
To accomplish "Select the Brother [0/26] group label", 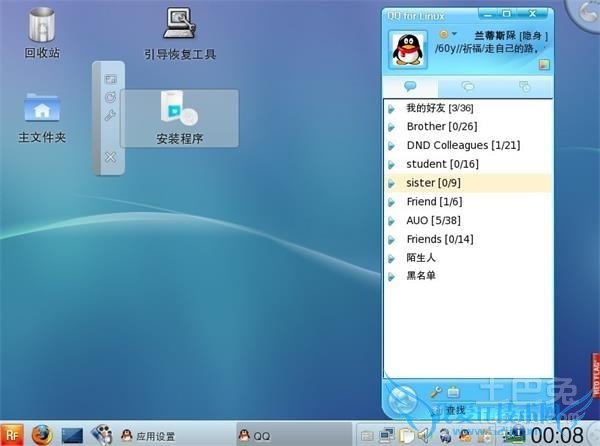I will click(442, 127).
